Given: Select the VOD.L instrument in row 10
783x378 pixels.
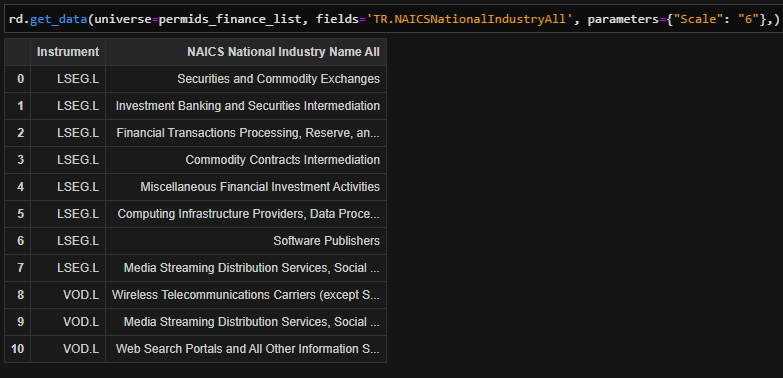Looking at the screenshot, I should [68, 349].
